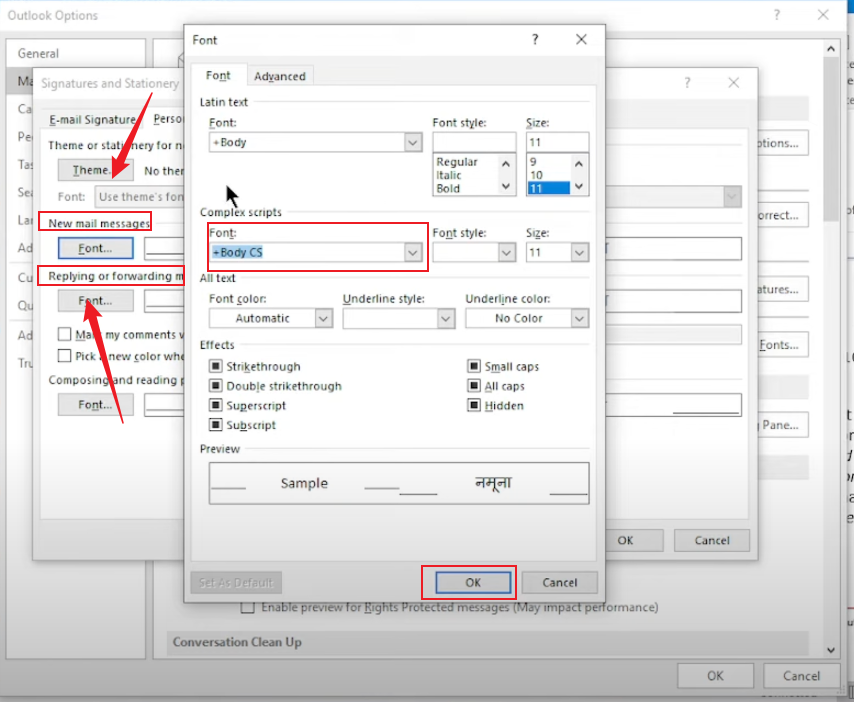Click the Outlook Options help question mark

(775, 15)
